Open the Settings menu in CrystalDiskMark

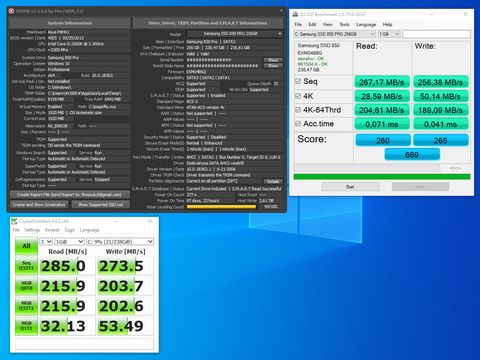click(x=32, y=230)
